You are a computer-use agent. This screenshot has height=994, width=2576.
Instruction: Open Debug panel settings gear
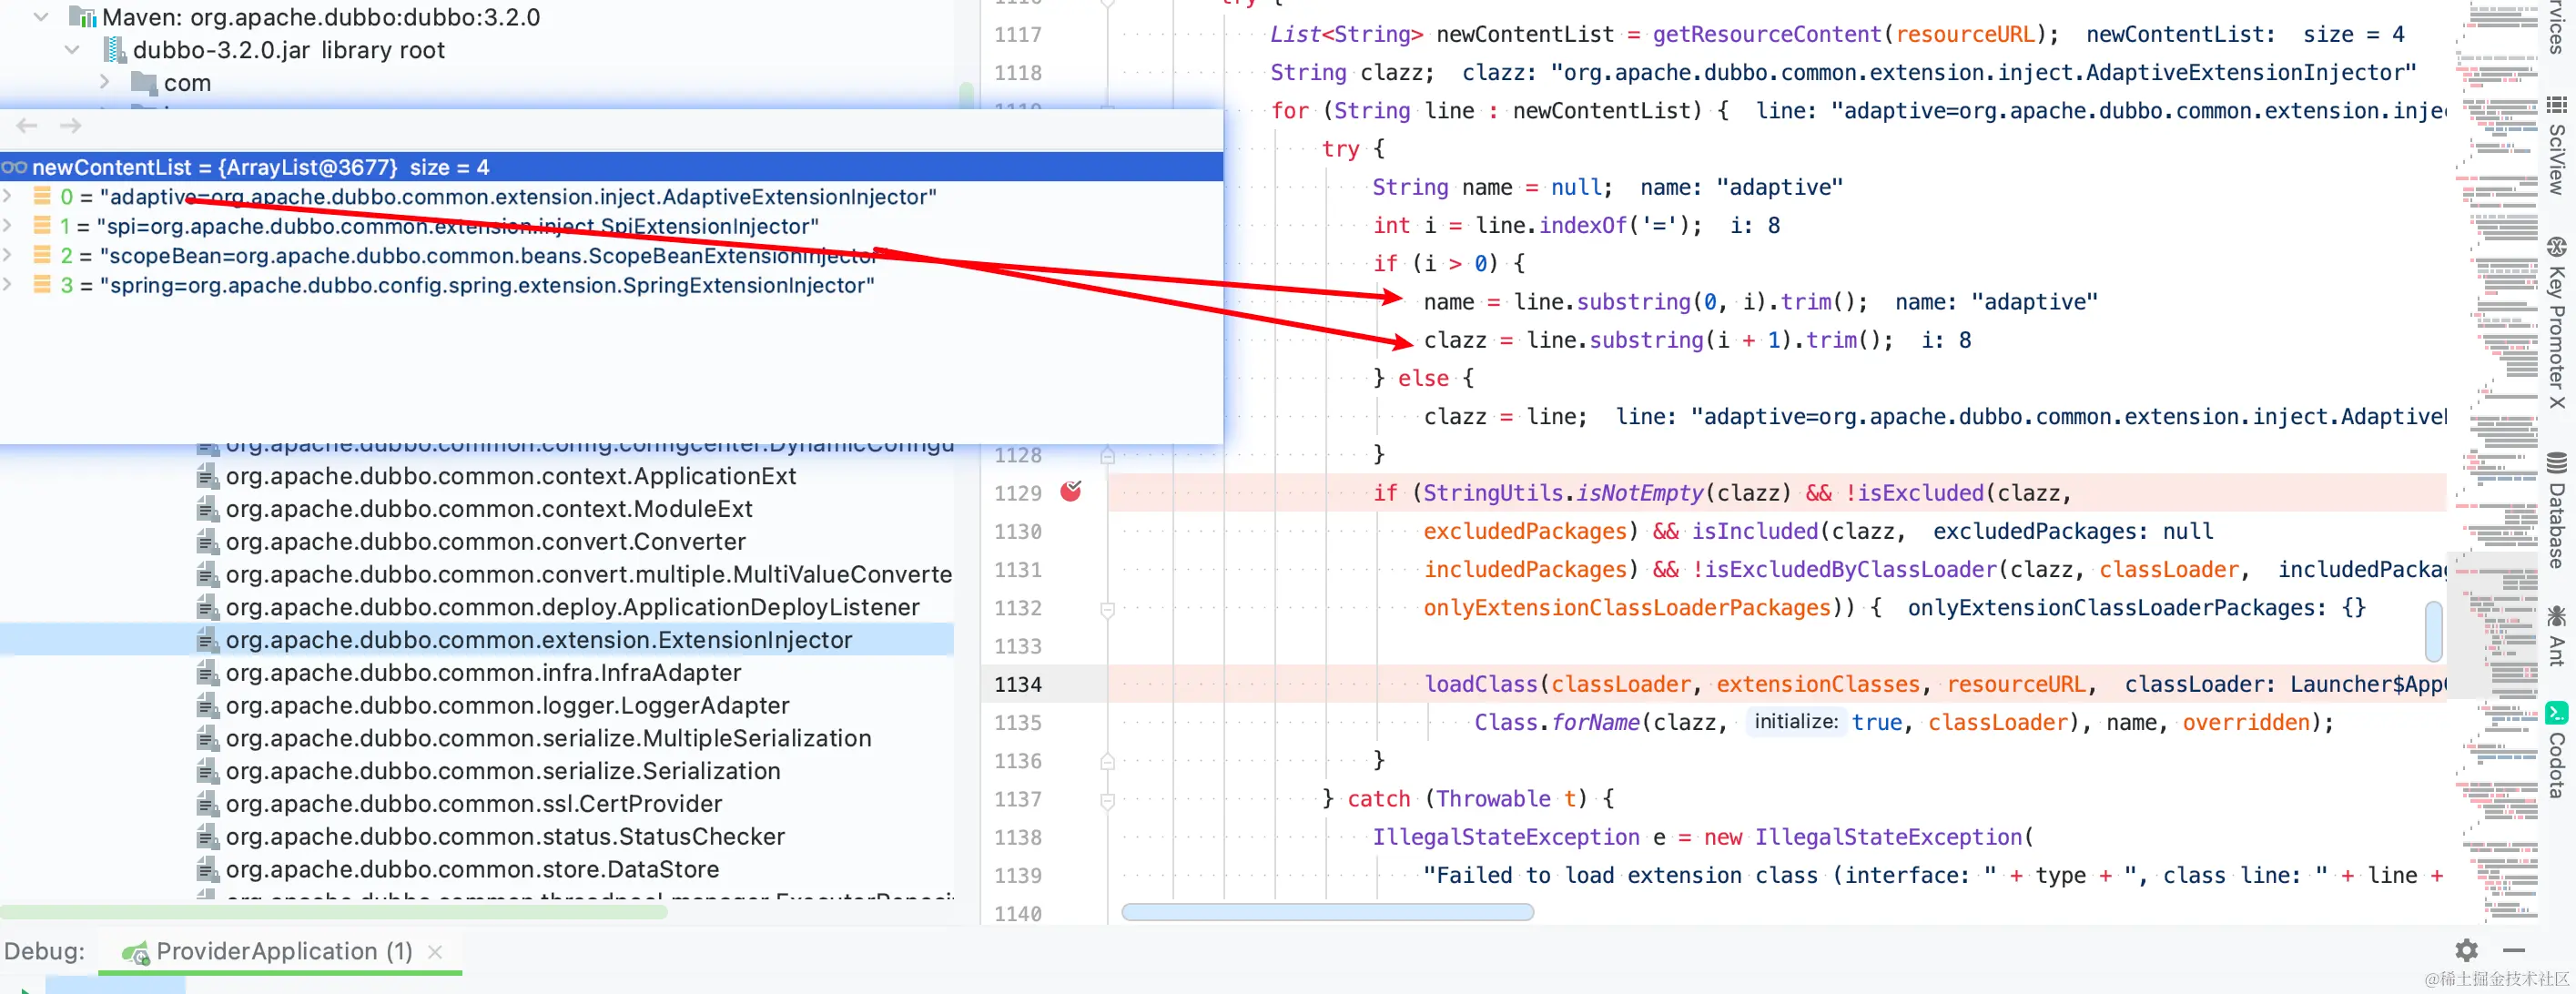tap(2466, 950)
